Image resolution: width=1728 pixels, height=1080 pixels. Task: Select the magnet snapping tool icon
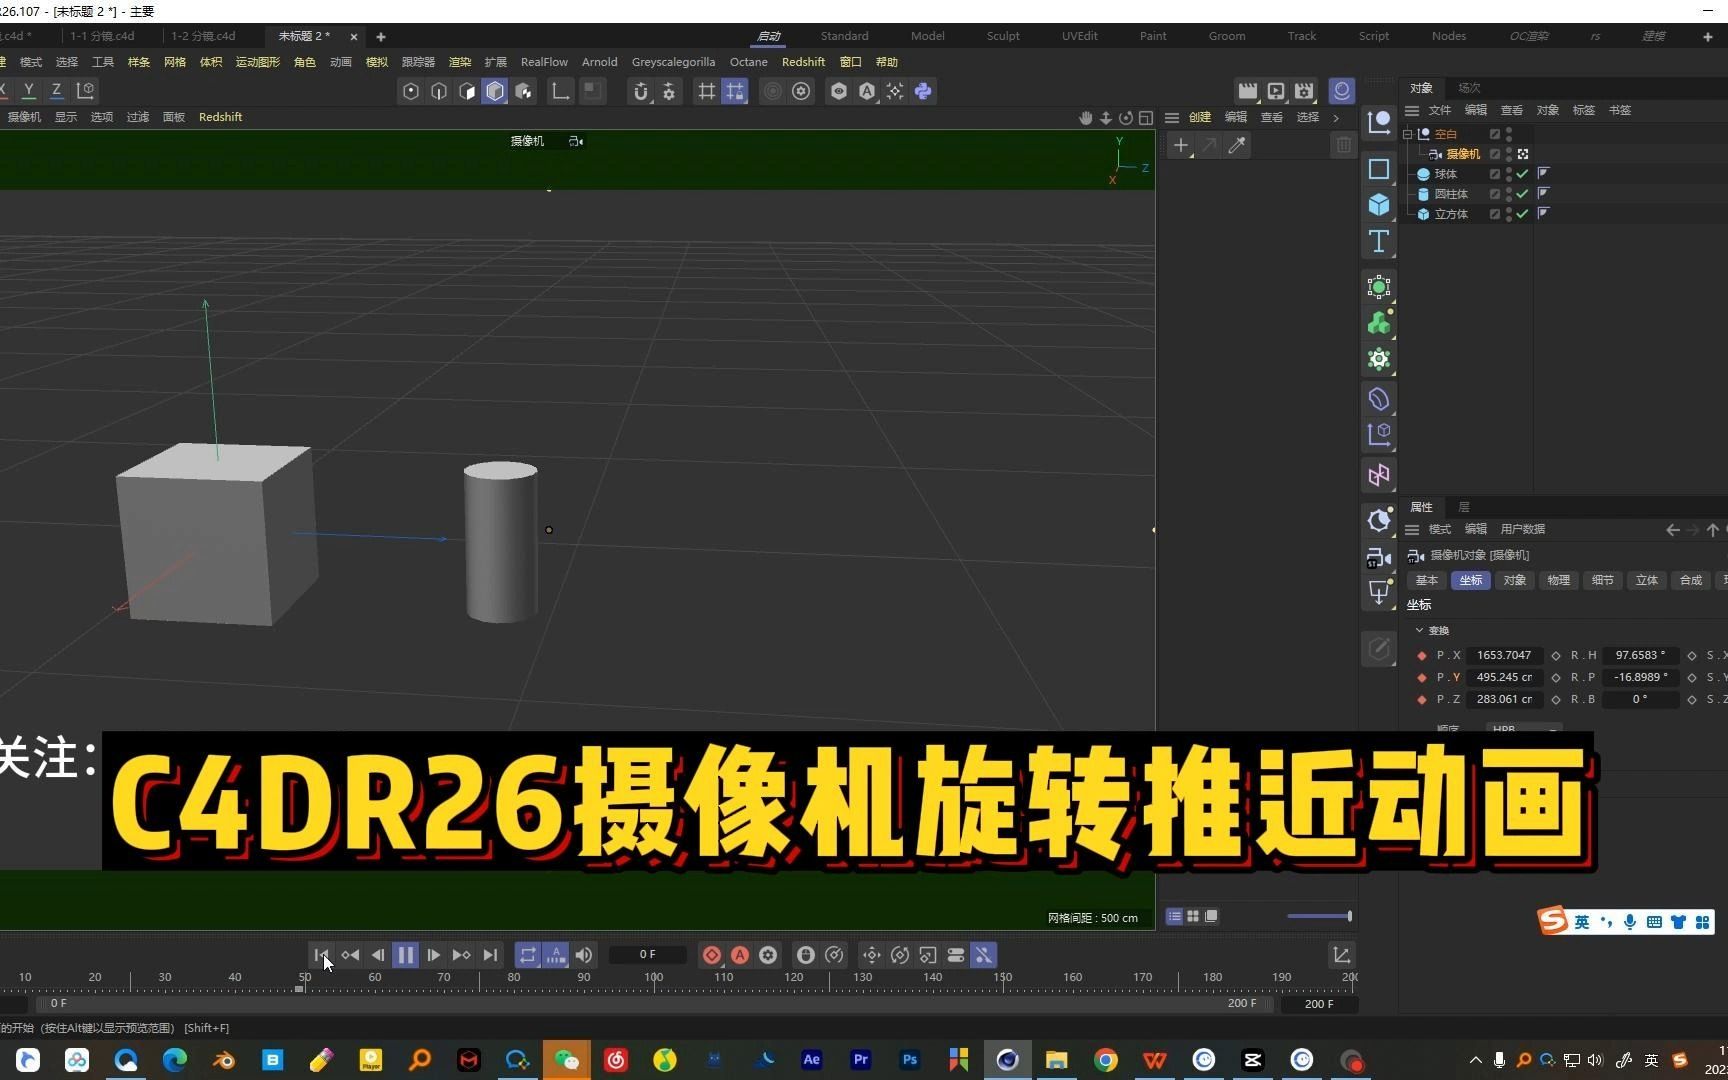[x=641, y=91]
